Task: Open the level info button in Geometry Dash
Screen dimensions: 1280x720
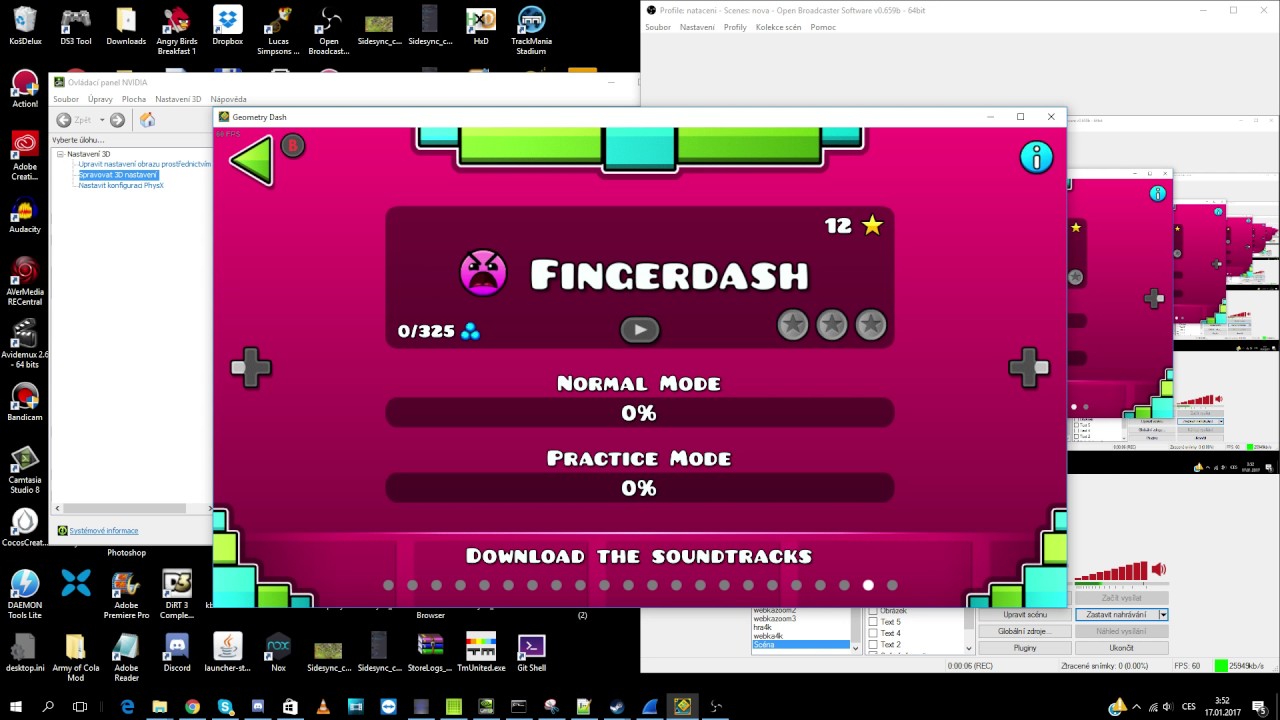Action: click(1036, 157)
